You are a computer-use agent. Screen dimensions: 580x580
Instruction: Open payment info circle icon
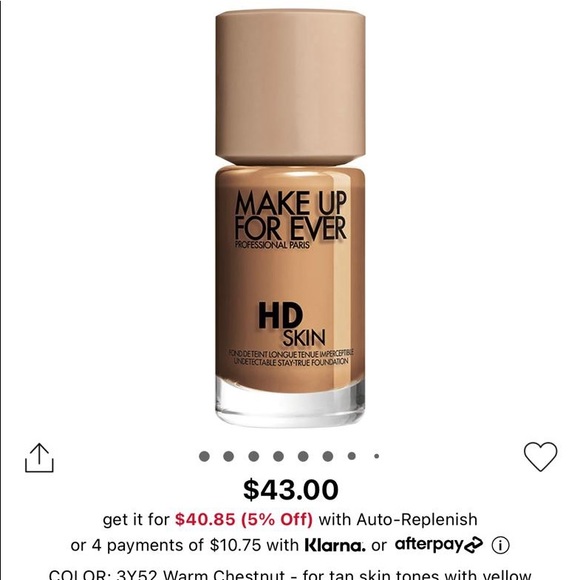point(500,545)
